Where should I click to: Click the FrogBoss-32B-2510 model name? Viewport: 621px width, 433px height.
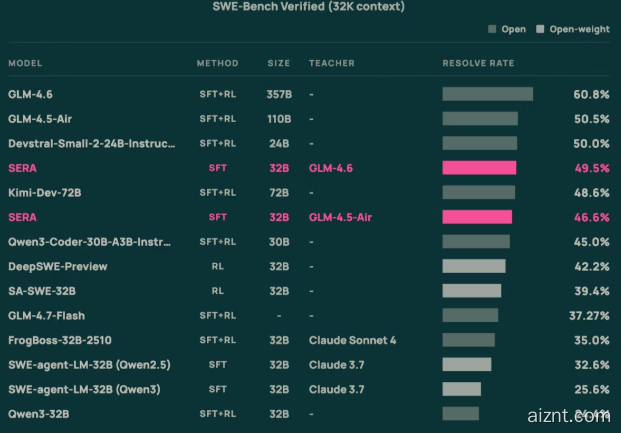(x=66, y=340)
